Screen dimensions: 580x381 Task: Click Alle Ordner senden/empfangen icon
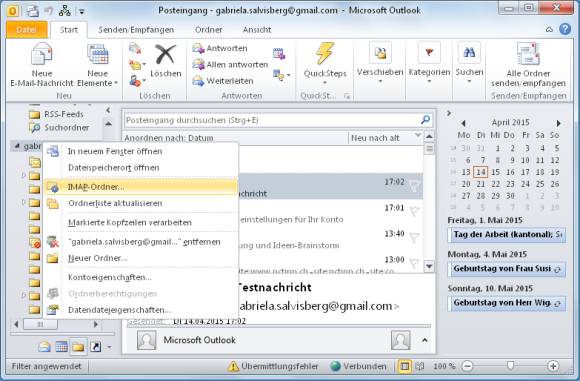point(528,54)
